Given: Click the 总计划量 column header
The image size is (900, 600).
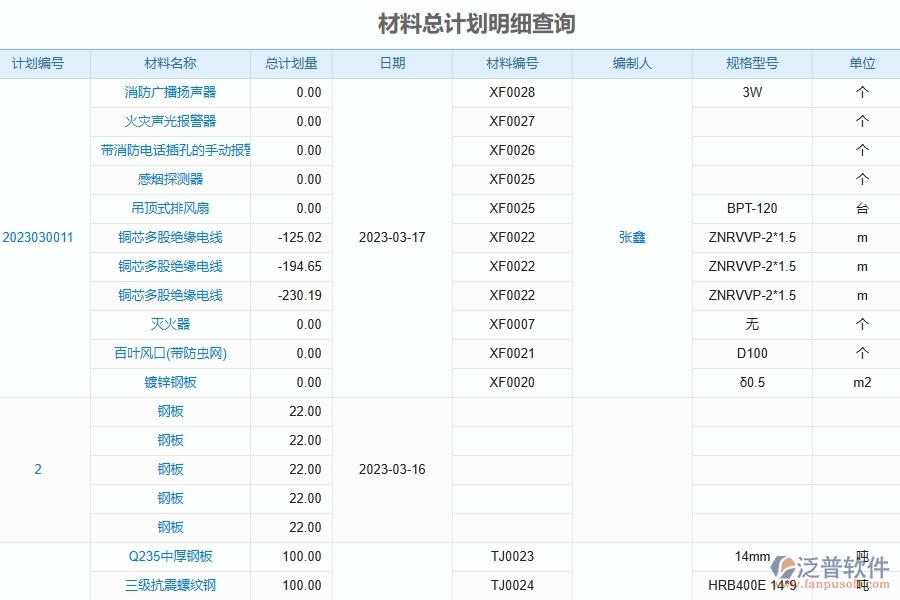Looking at the screenshot, I should click(x=291, y=63).
